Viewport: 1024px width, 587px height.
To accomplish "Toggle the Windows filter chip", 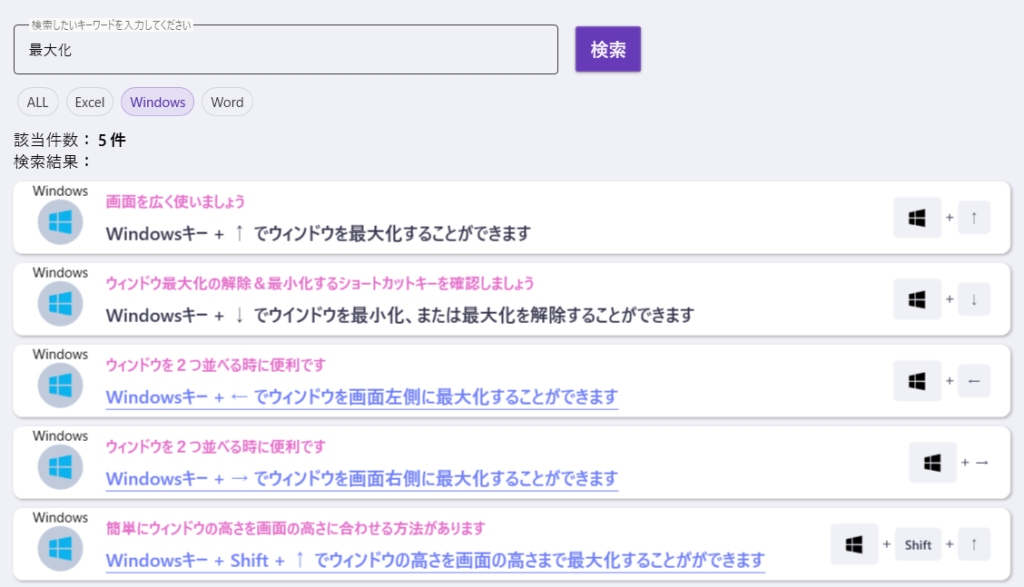I will (x=157, y=102).
